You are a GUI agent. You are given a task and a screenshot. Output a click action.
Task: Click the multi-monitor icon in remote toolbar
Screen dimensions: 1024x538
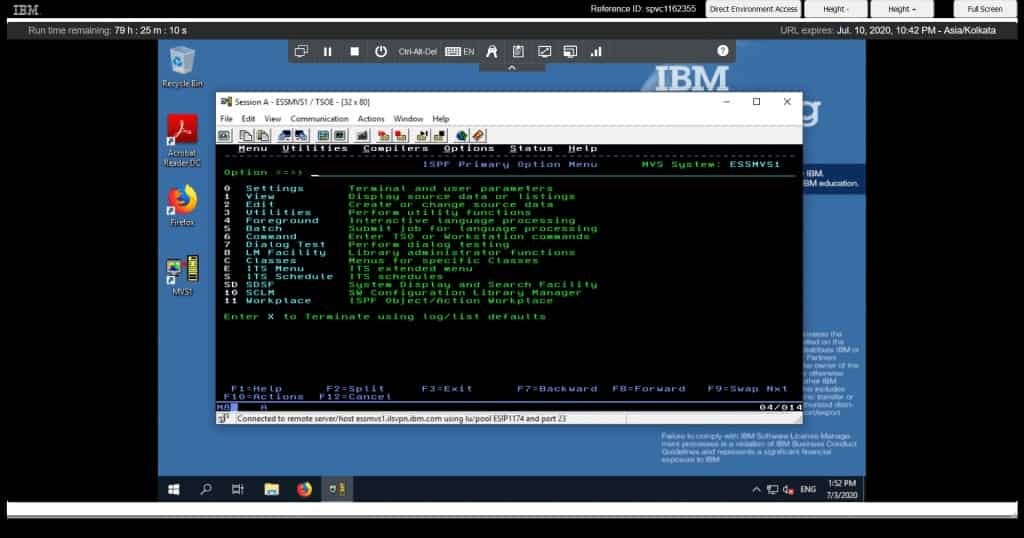point(301,51)
